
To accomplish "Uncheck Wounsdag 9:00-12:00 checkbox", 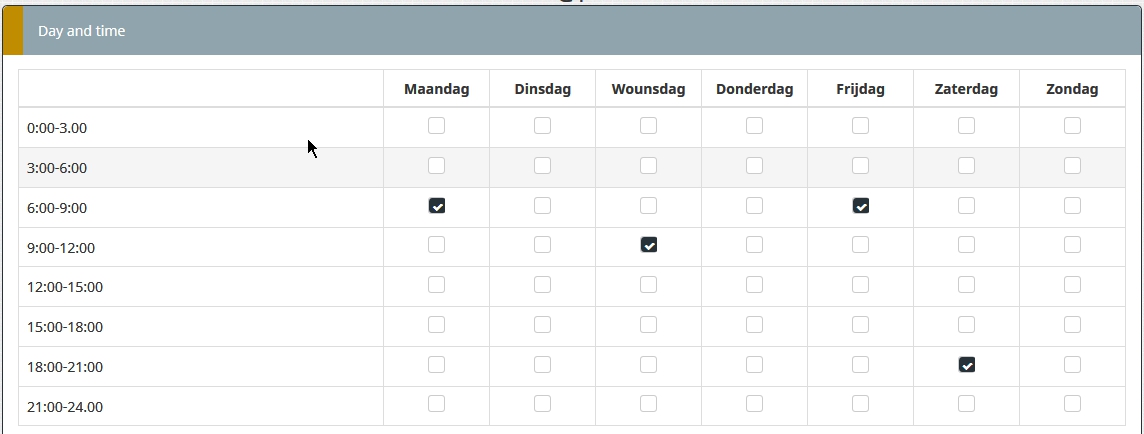I will click(649, 245).
